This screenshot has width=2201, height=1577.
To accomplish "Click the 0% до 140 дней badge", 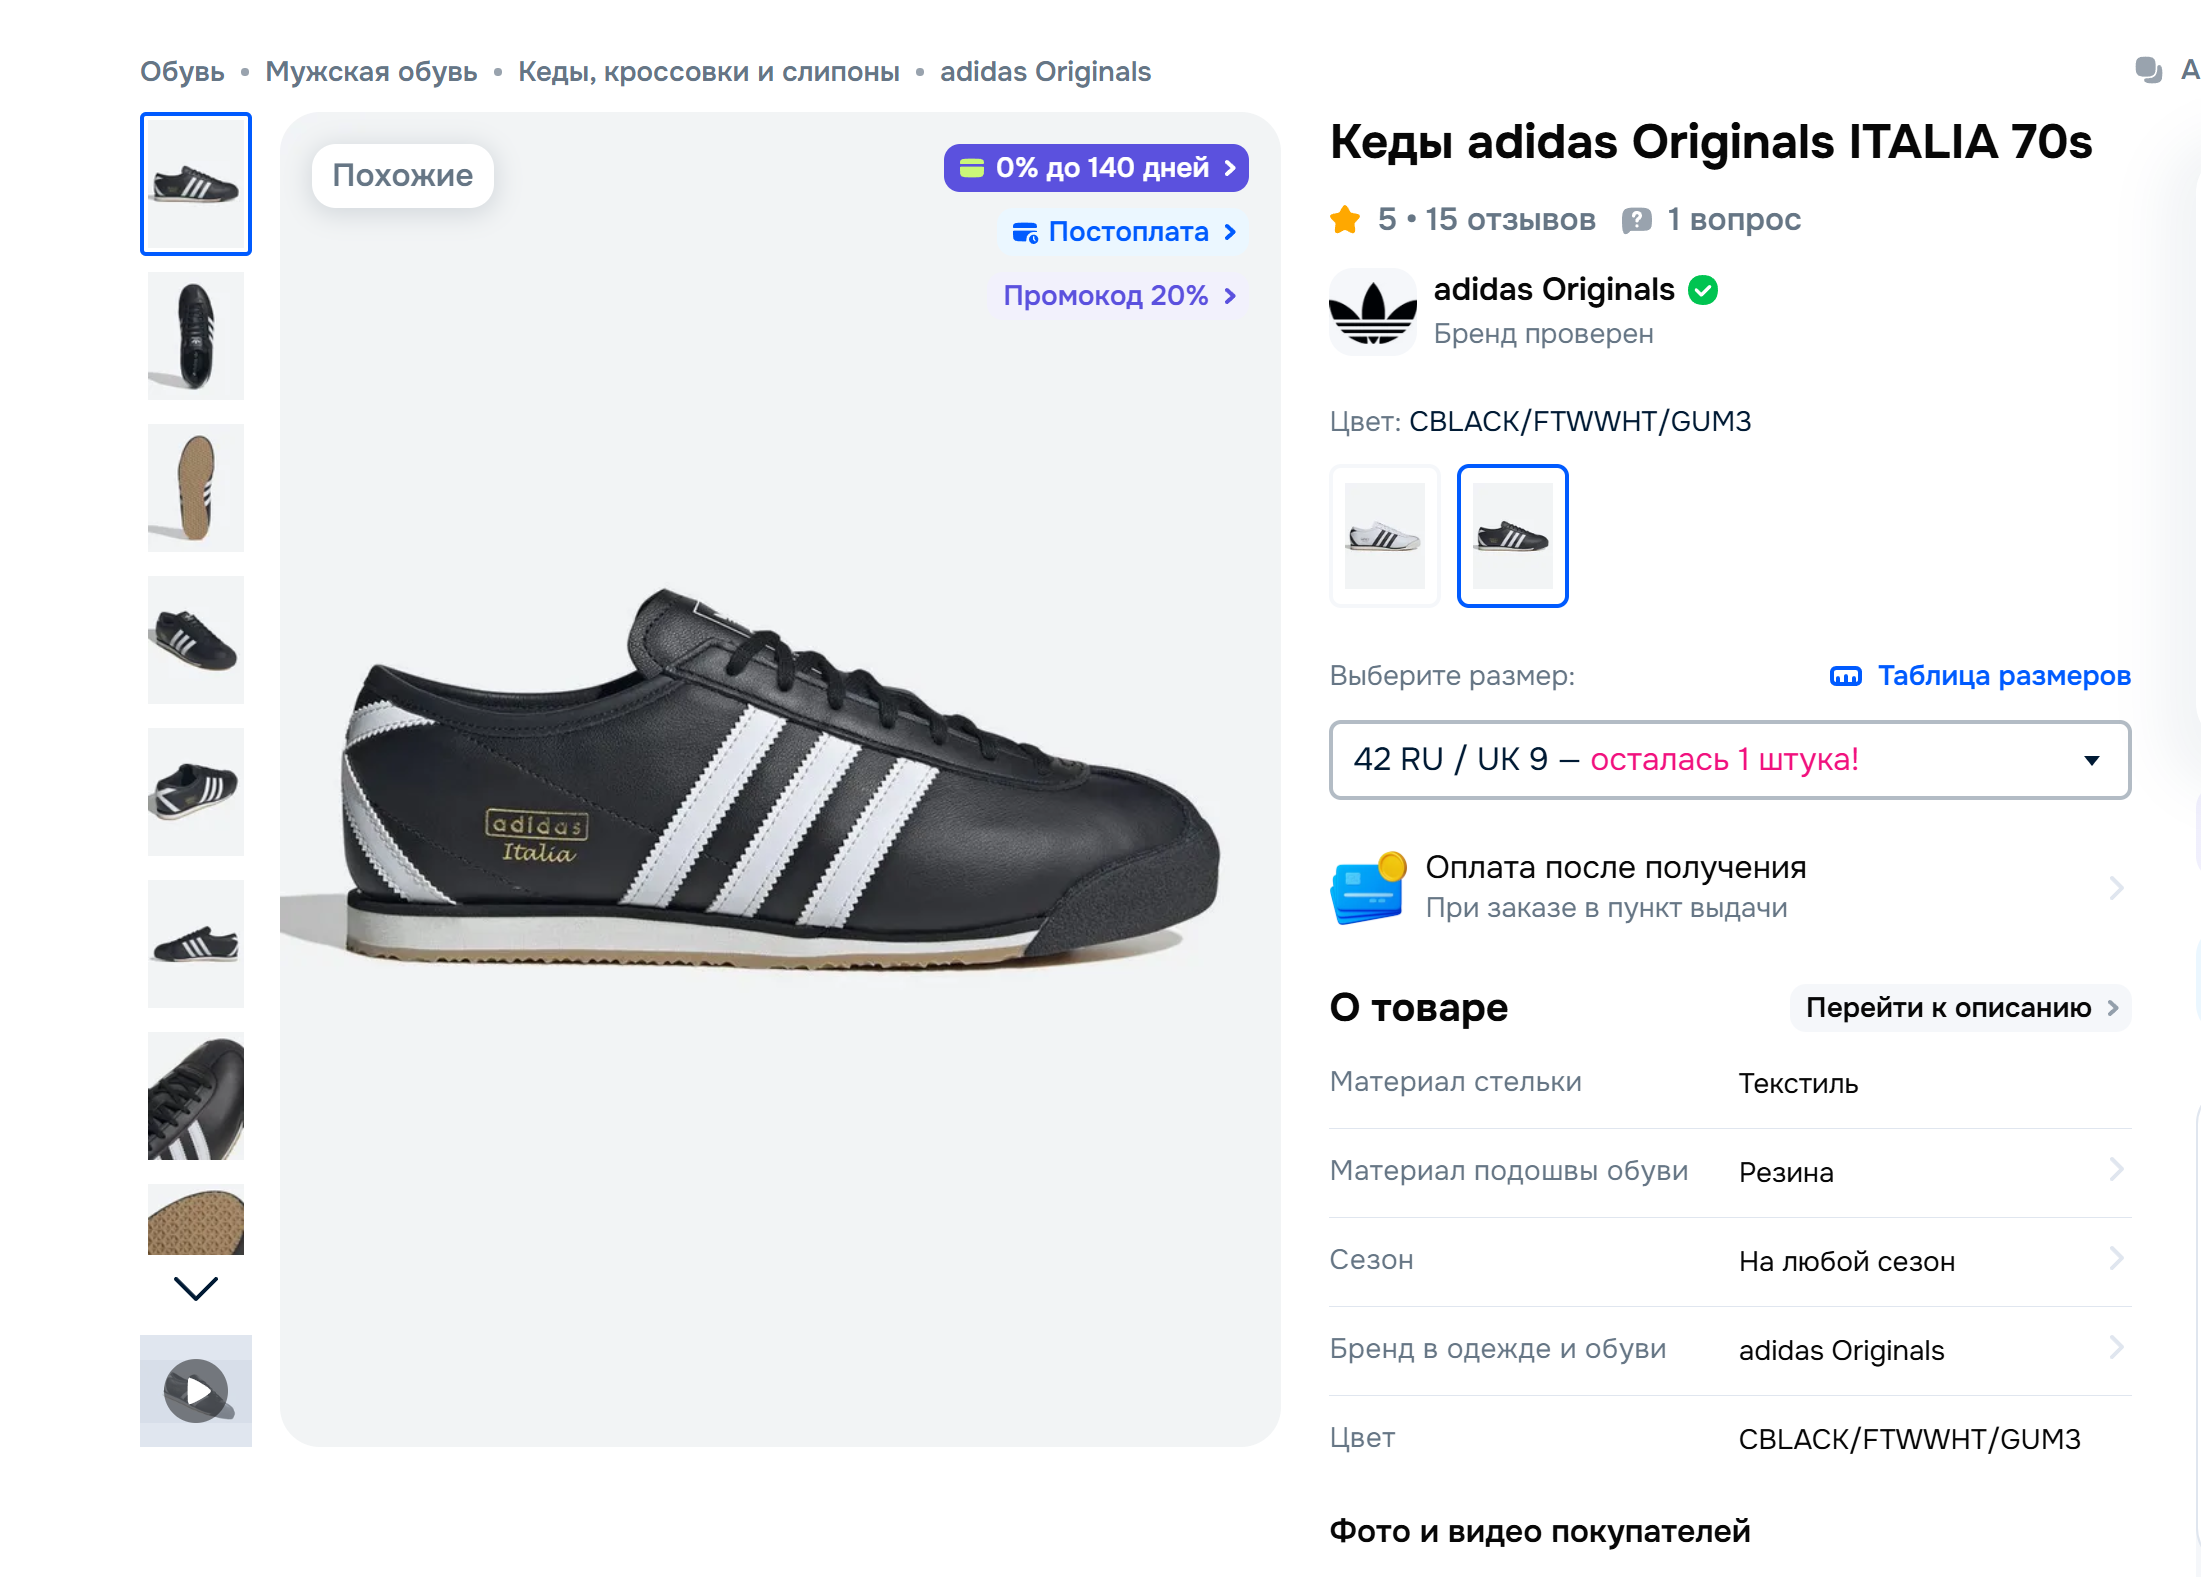I will (1096, 168).
